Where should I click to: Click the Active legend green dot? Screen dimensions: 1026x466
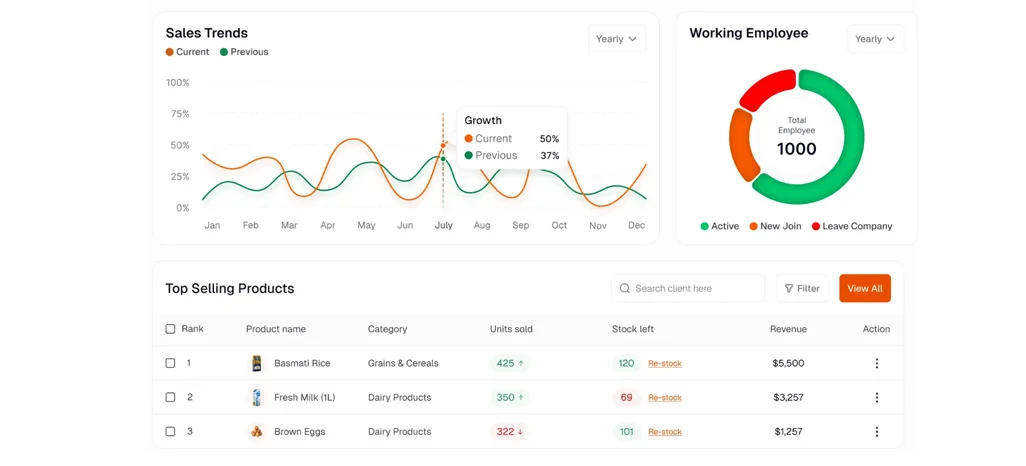pyautogui.click(x=704, y=226)
